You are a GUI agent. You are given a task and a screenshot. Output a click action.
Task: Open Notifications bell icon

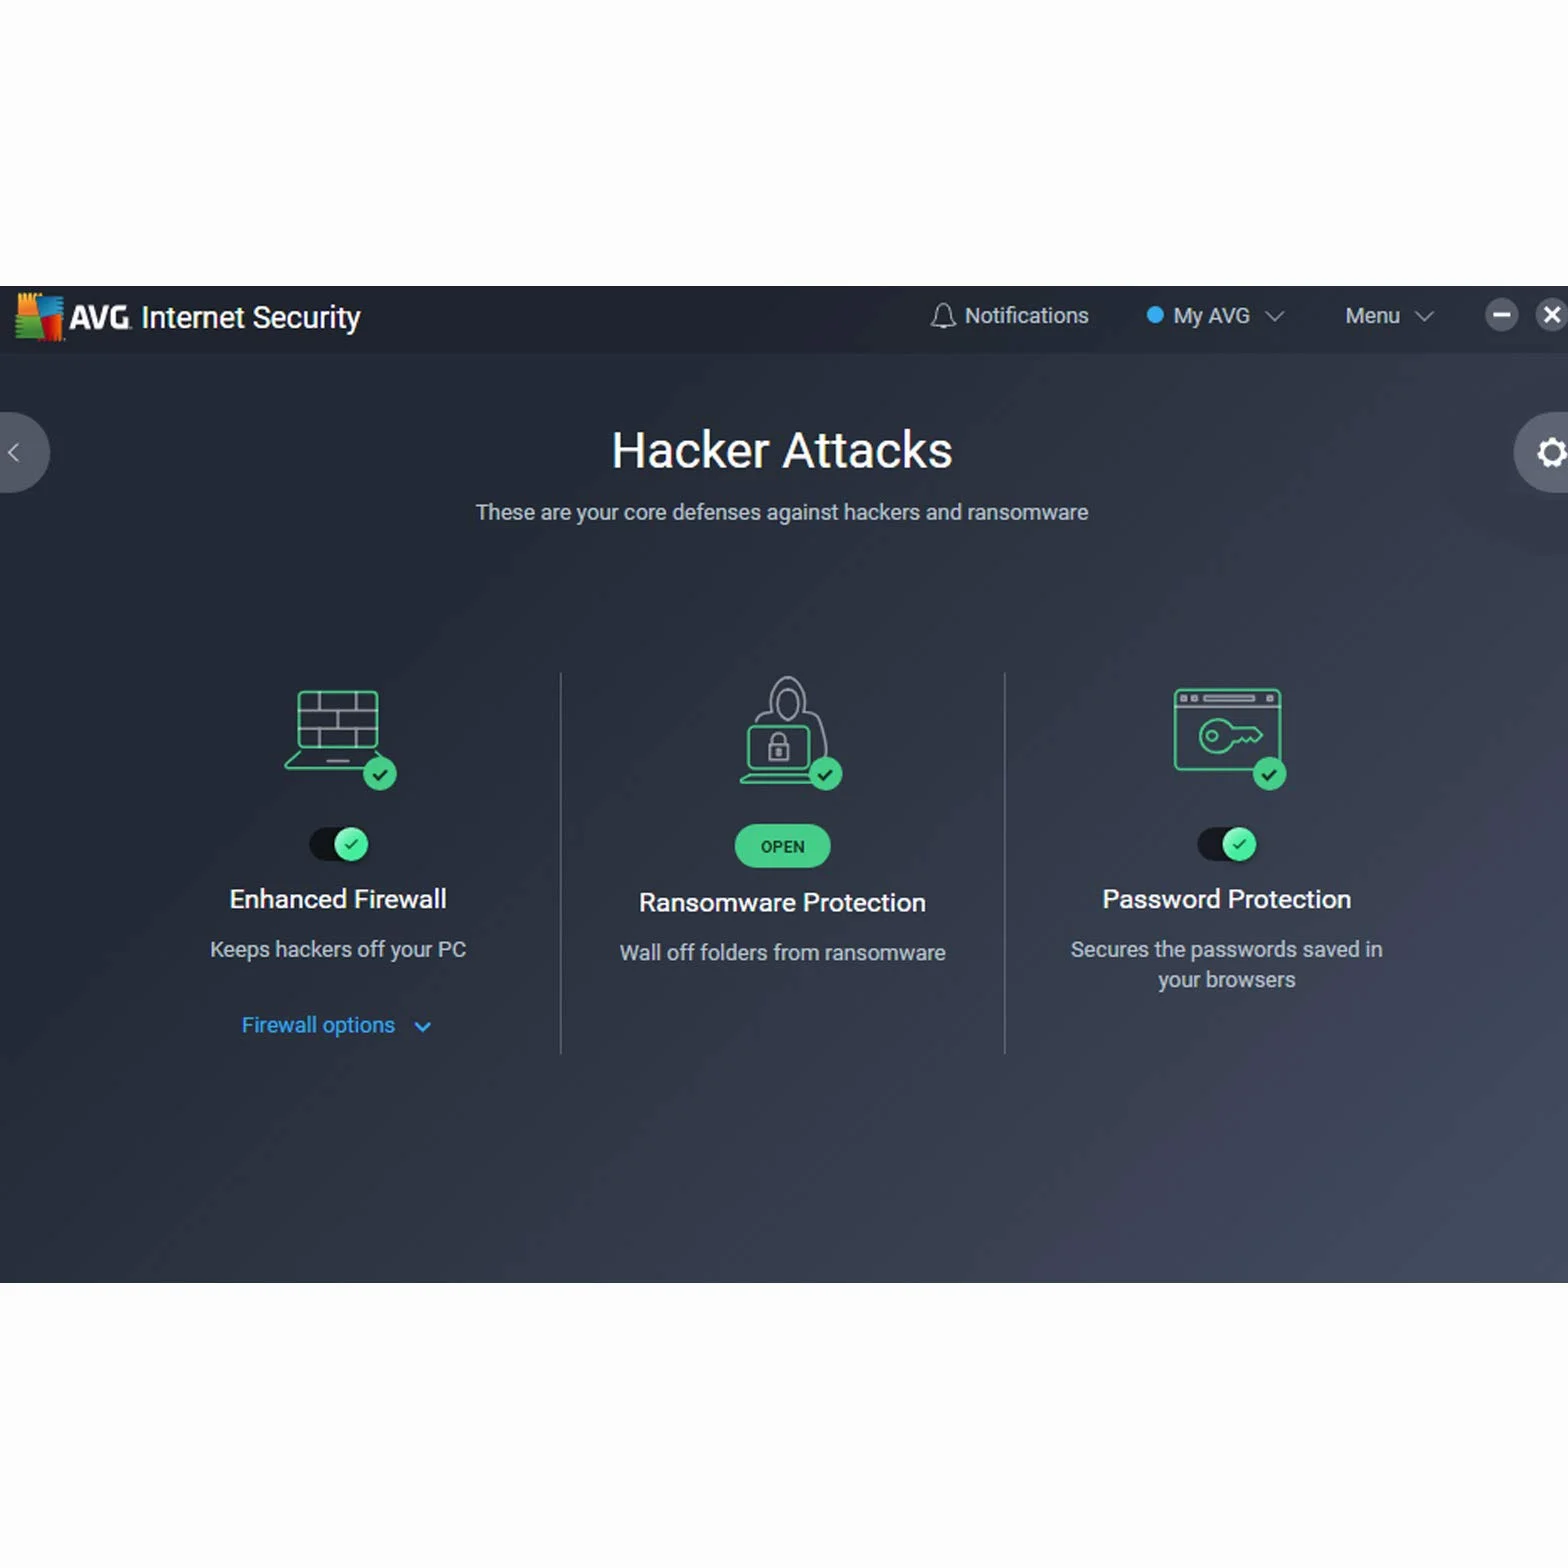click(x=942, y=316)
